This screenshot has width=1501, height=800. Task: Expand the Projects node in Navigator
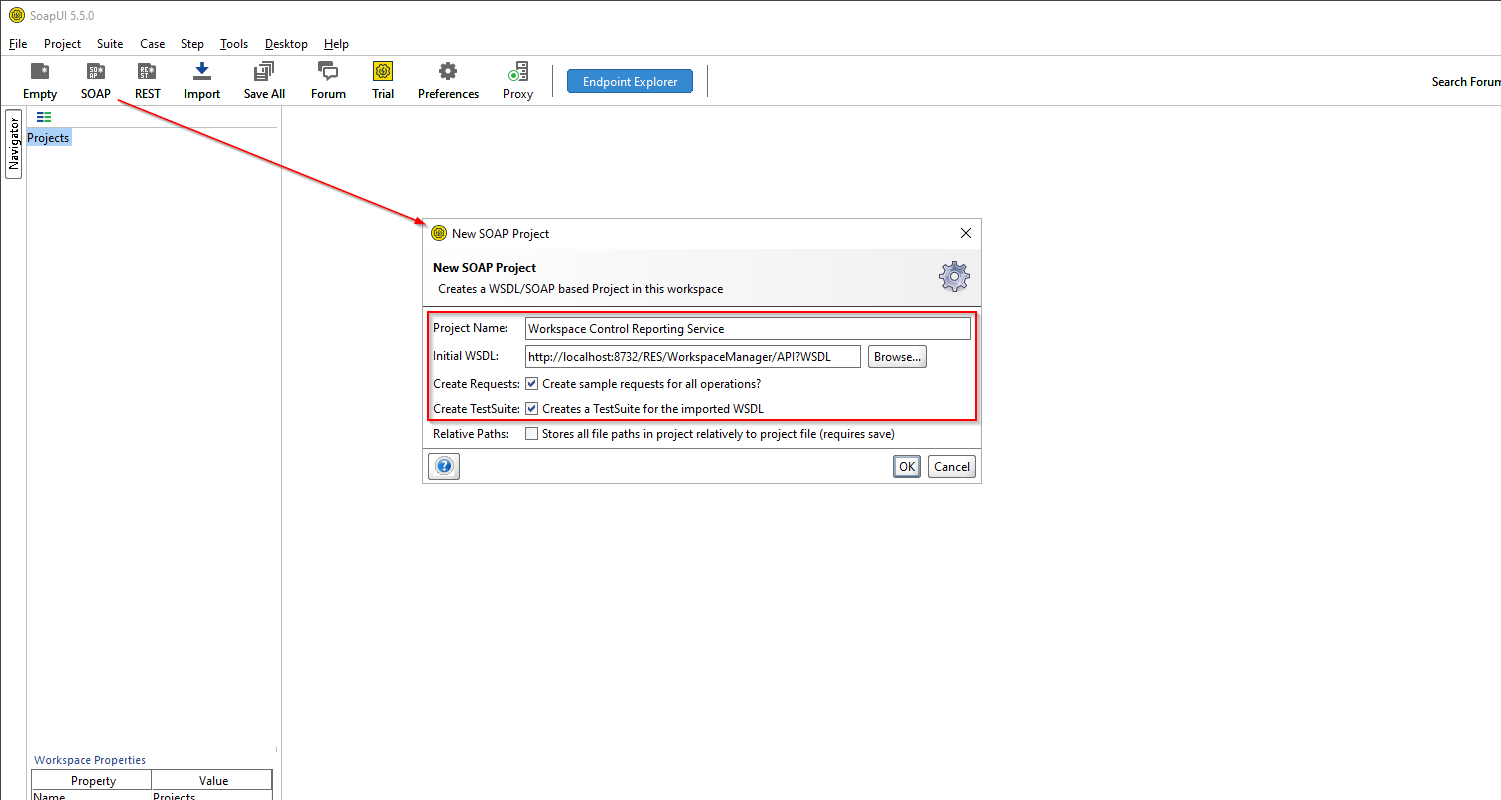click(48, 137)
